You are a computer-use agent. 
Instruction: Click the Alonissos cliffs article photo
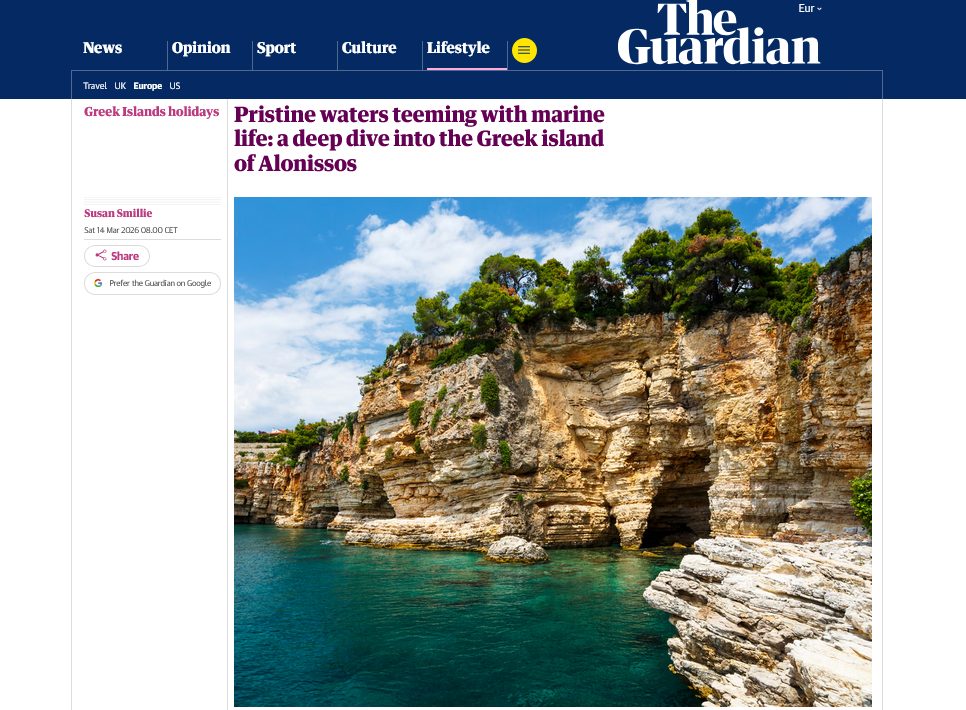tap(553, 452)
